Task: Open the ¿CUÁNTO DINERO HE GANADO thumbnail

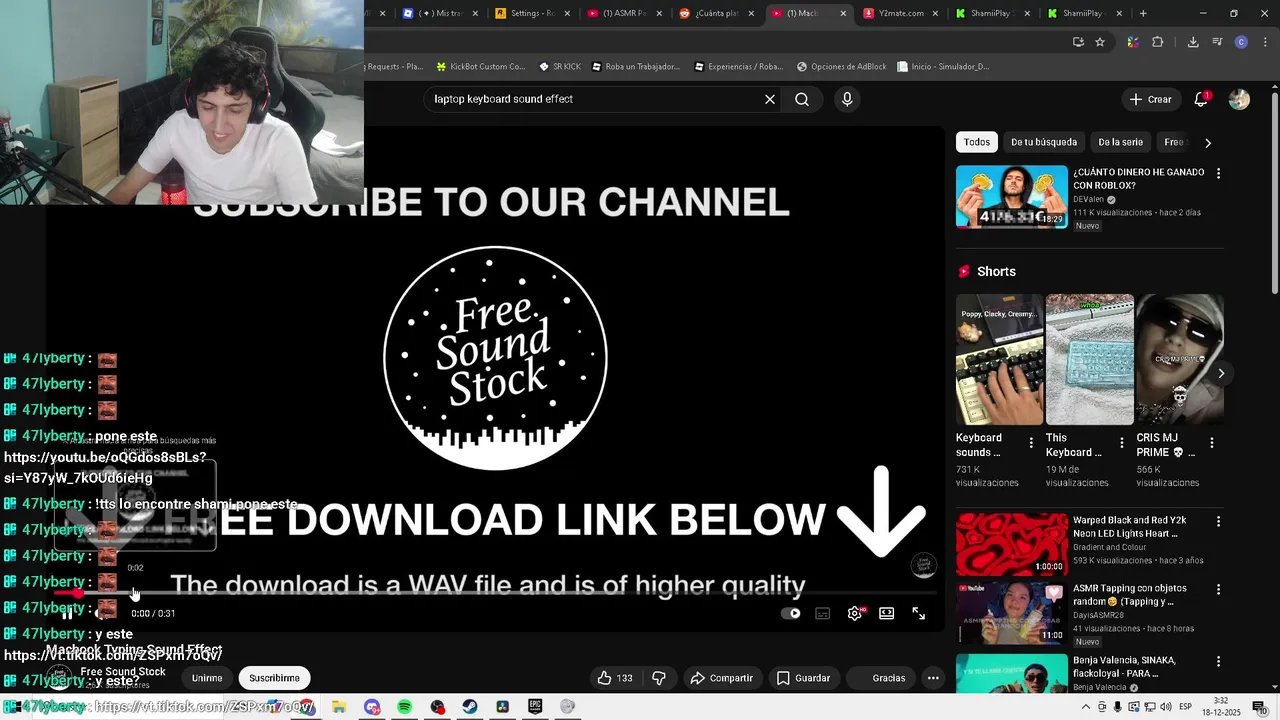Action: (1011, 196)
